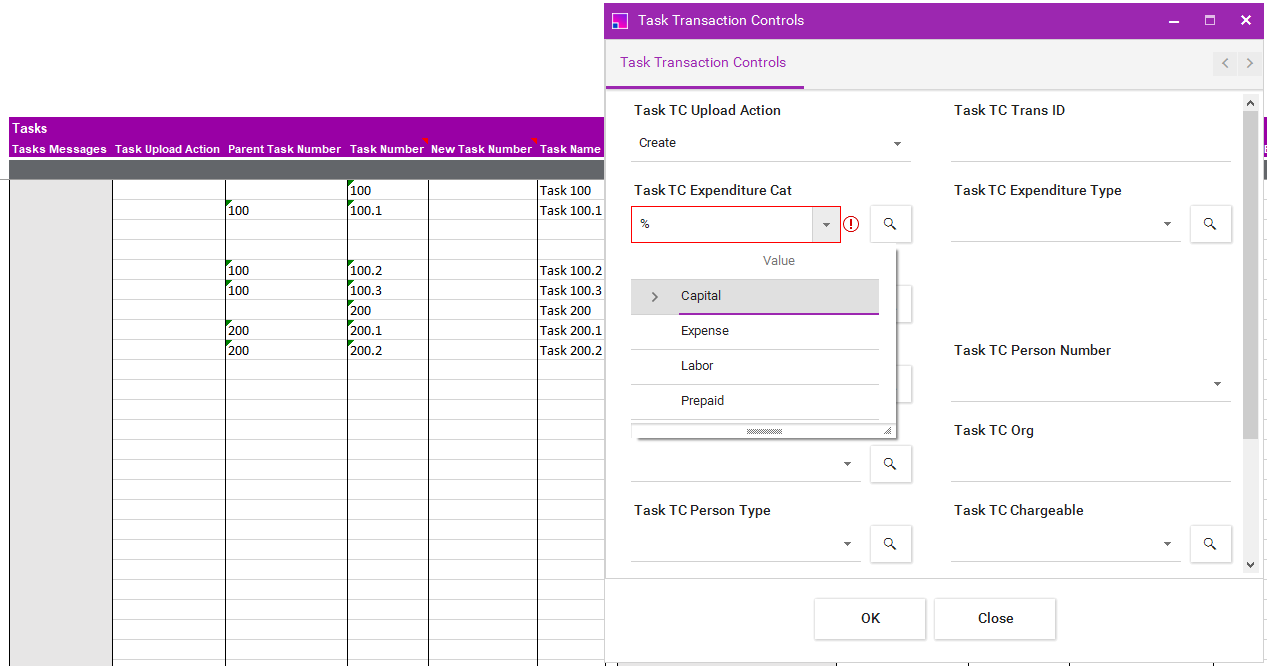1267x666 pixels.
Task: Click the OK button
Action: (x=870, y=618)
